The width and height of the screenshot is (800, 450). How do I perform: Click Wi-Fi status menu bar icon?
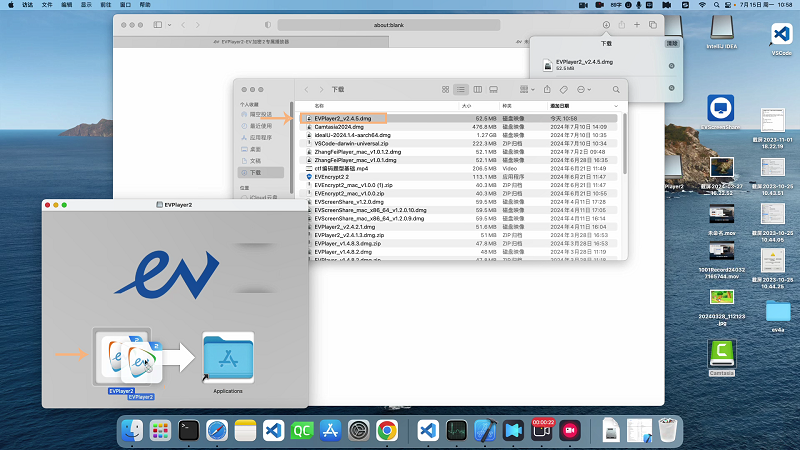pos(702,5)
